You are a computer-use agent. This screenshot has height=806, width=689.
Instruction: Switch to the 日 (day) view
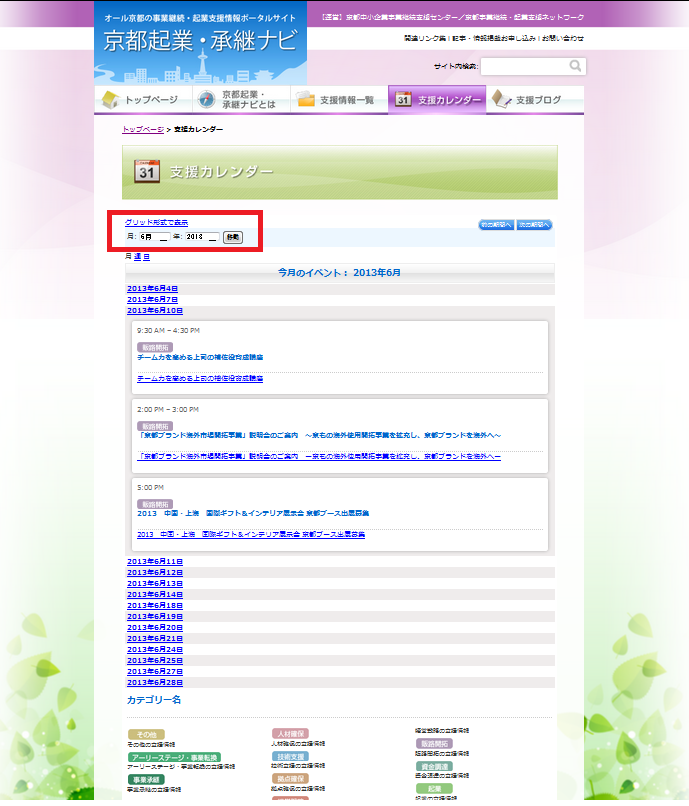[x=147, y=257]
